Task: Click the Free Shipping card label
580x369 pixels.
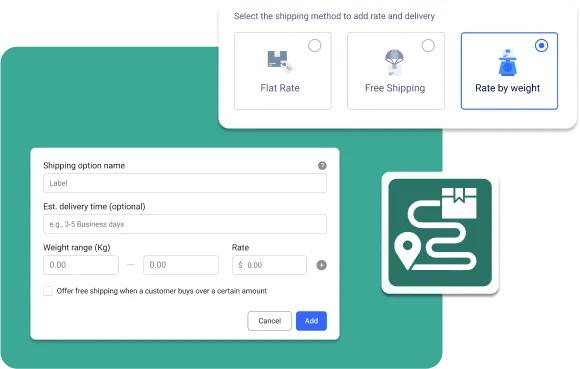Action: [395, 88]
